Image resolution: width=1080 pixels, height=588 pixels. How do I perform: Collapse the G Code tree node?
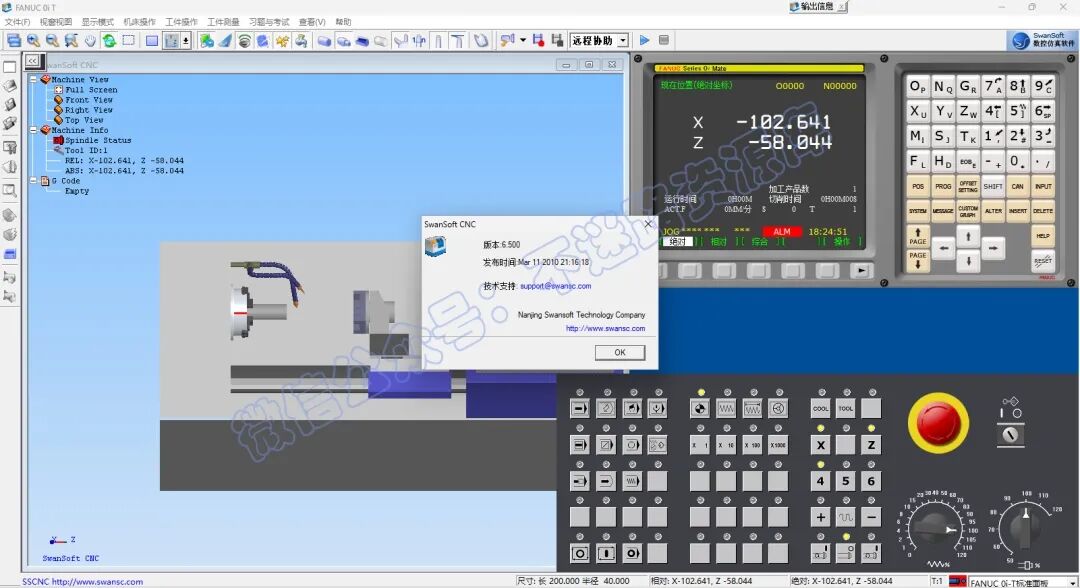point(33,180)
